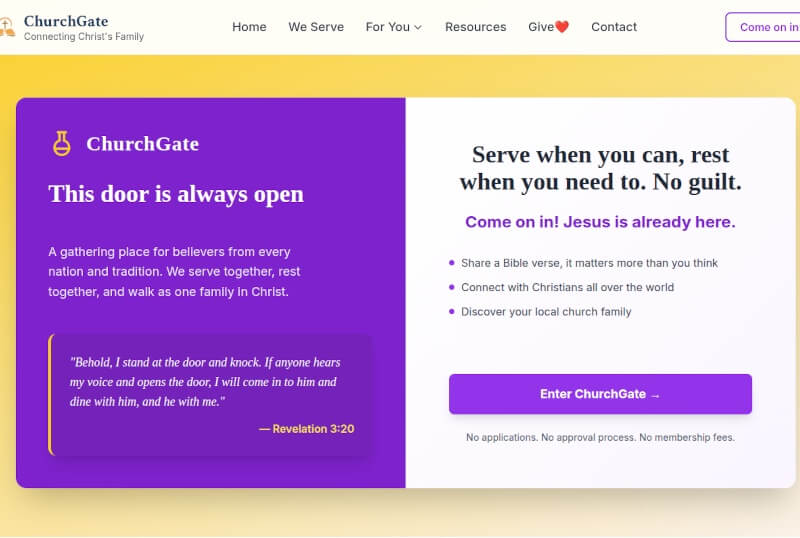Open the We Serve menu item

[x=316, y=27]
